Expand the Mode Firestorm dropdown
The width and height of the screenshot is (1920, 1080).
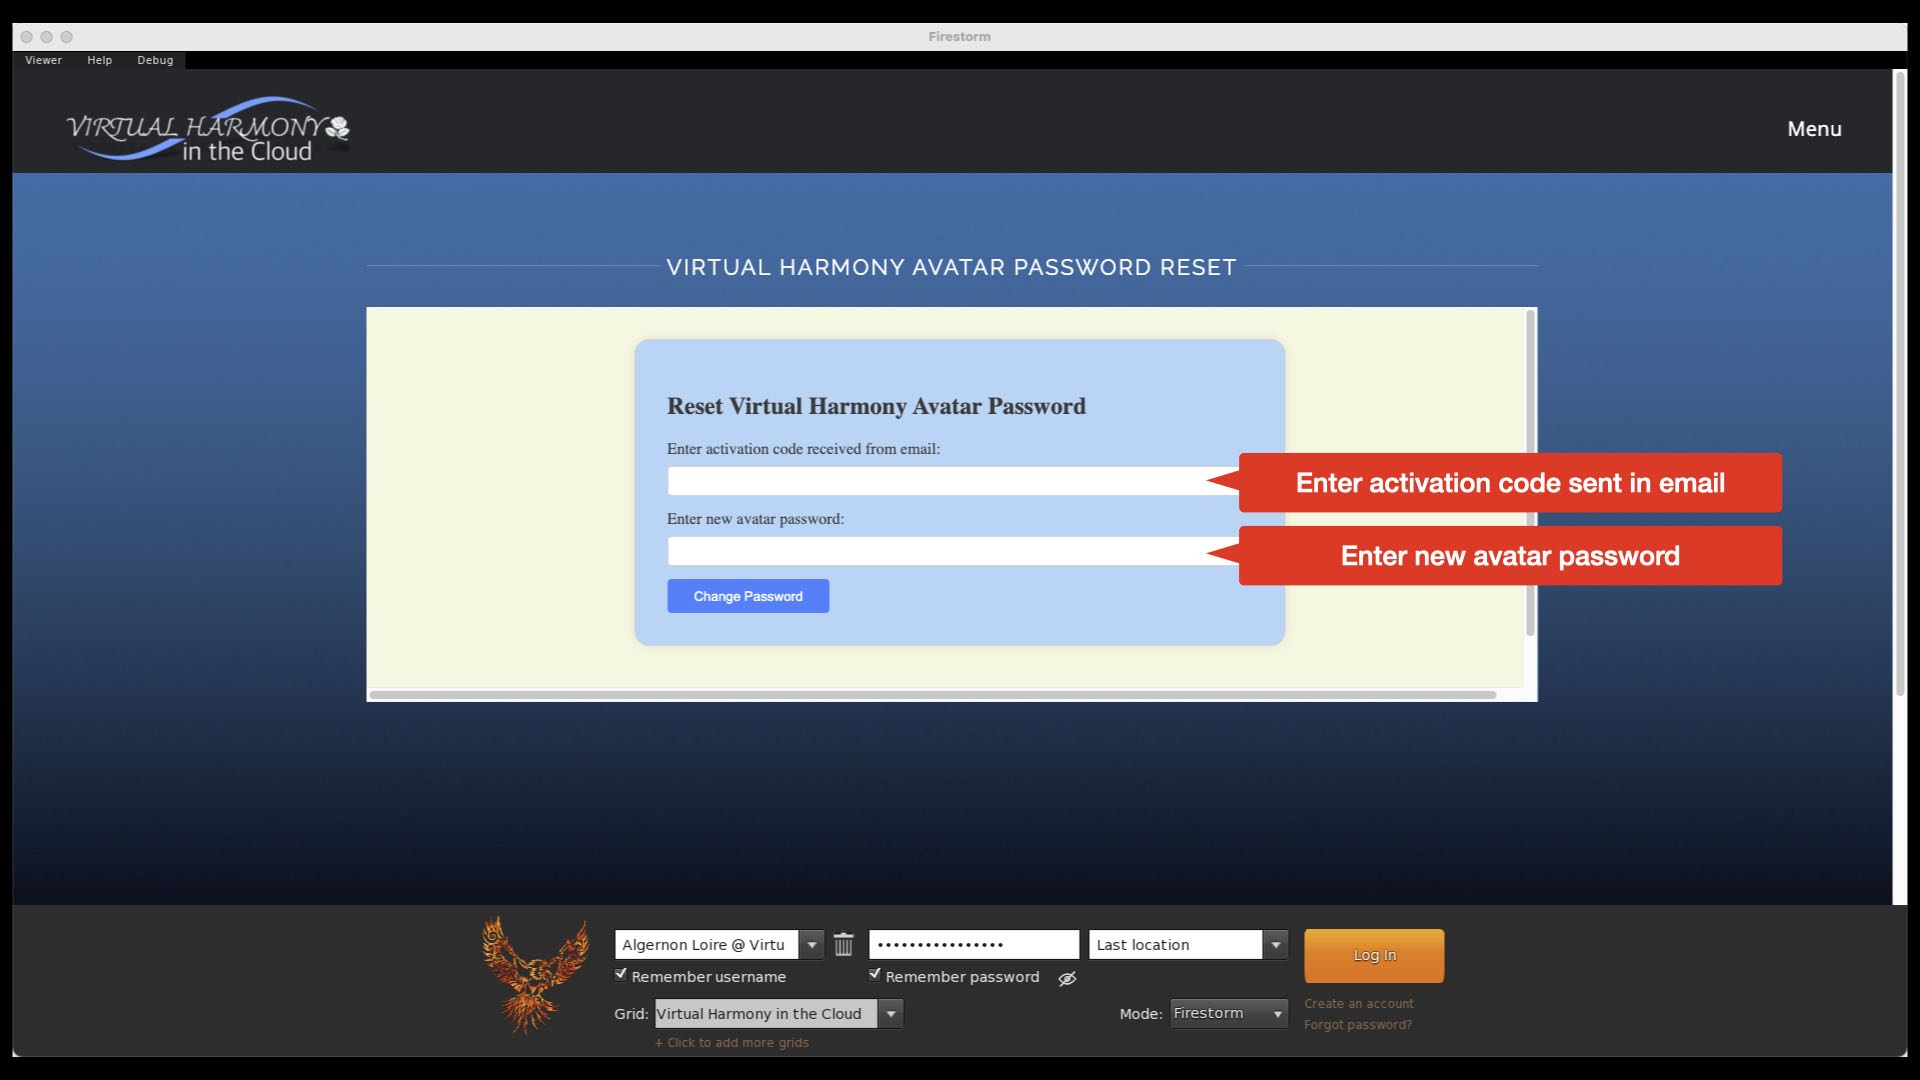1277,1013
